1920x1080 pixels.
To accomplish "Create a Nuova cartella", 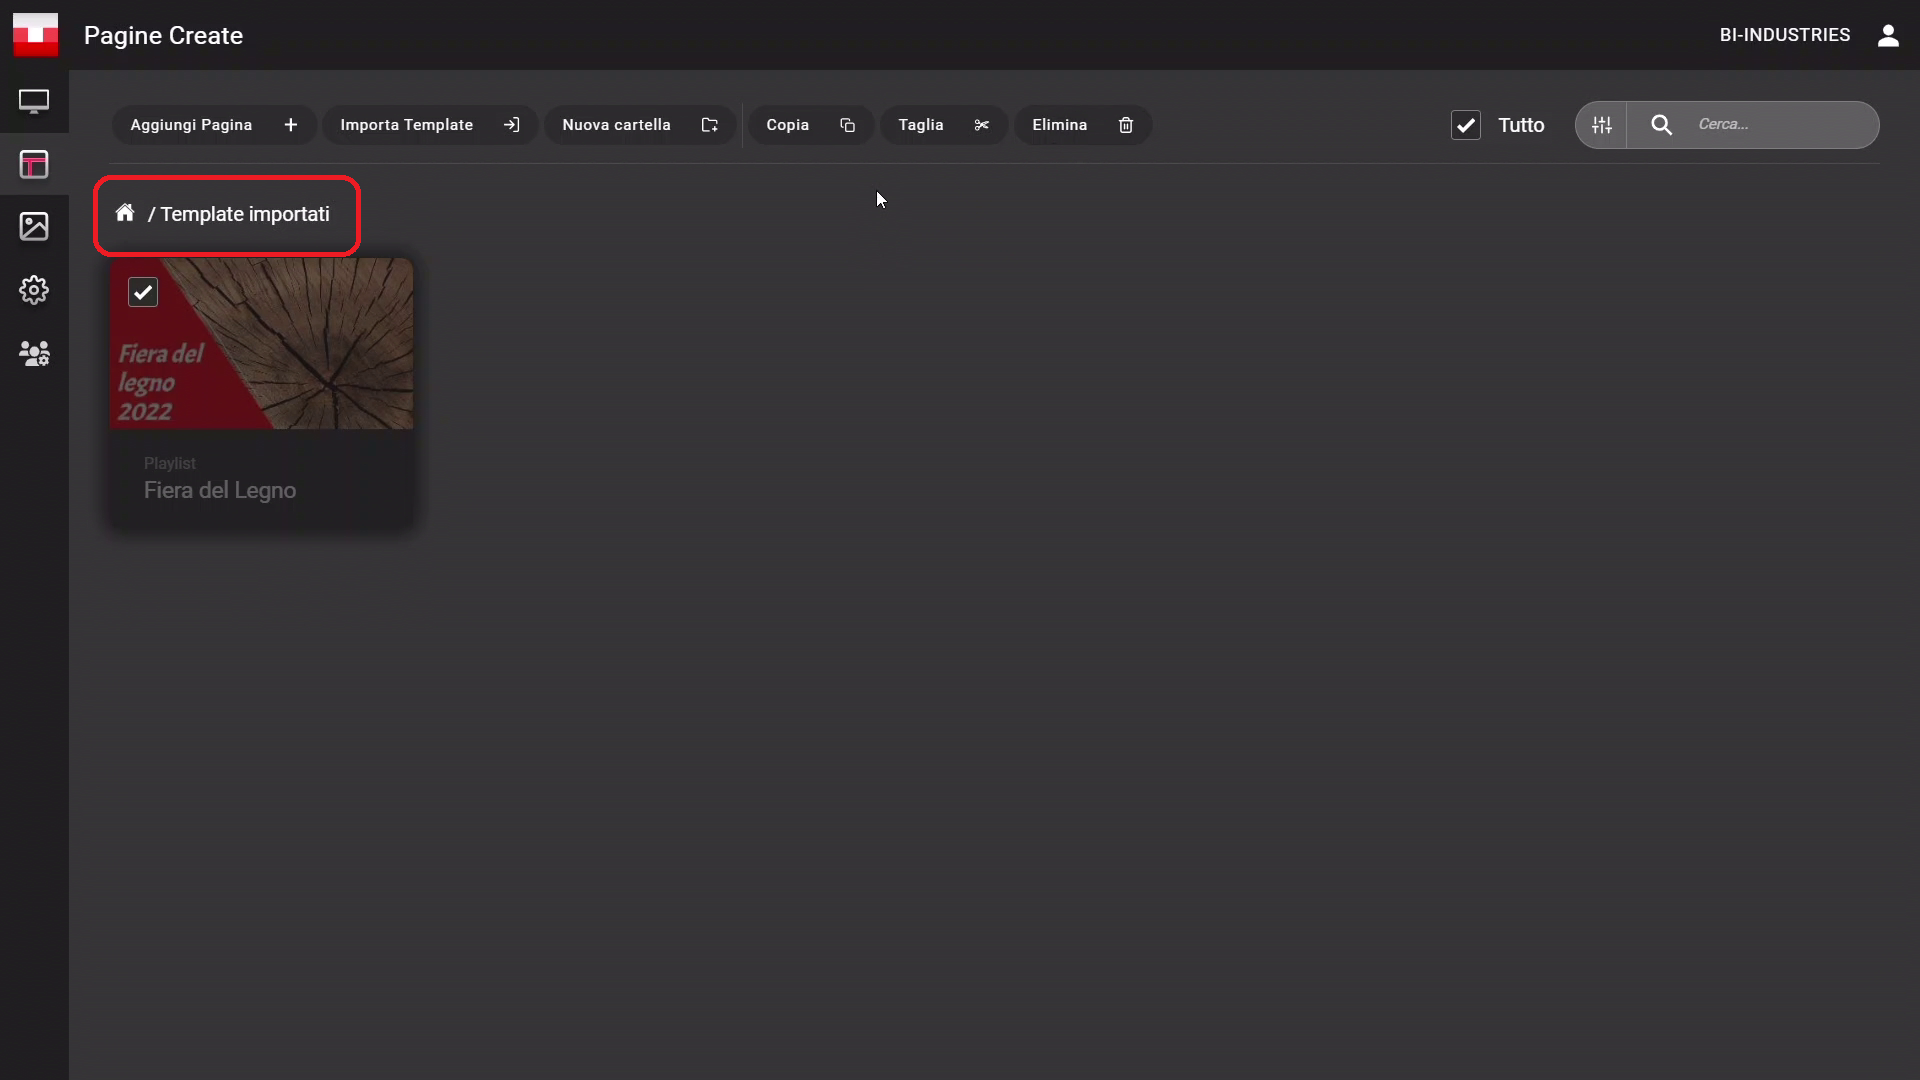I will 639,125.
